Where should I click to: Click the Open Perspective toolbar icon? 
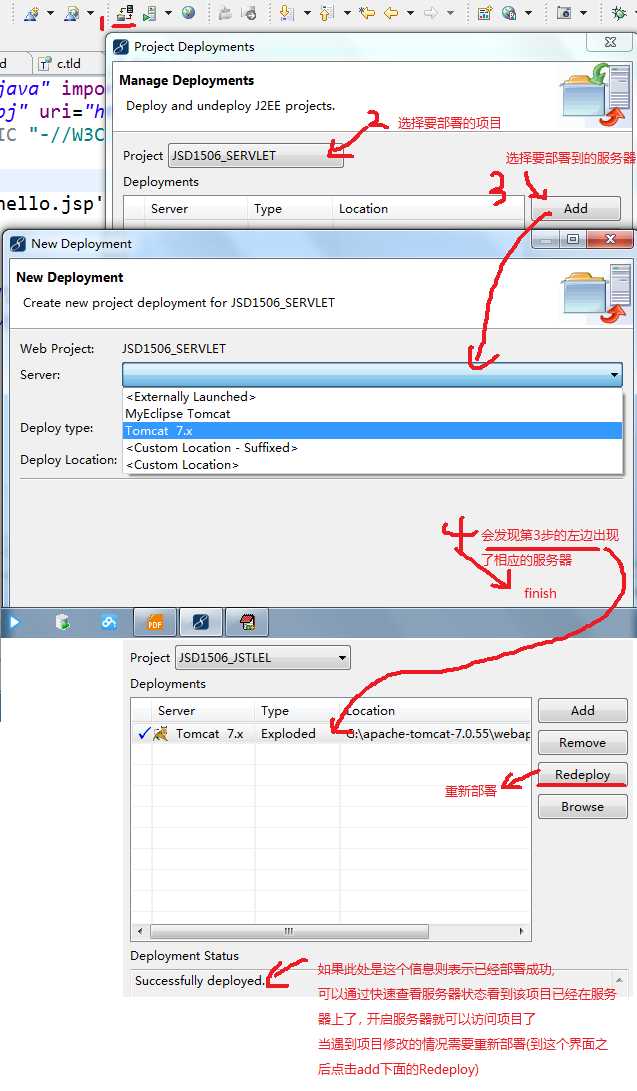tap(485, 13)
